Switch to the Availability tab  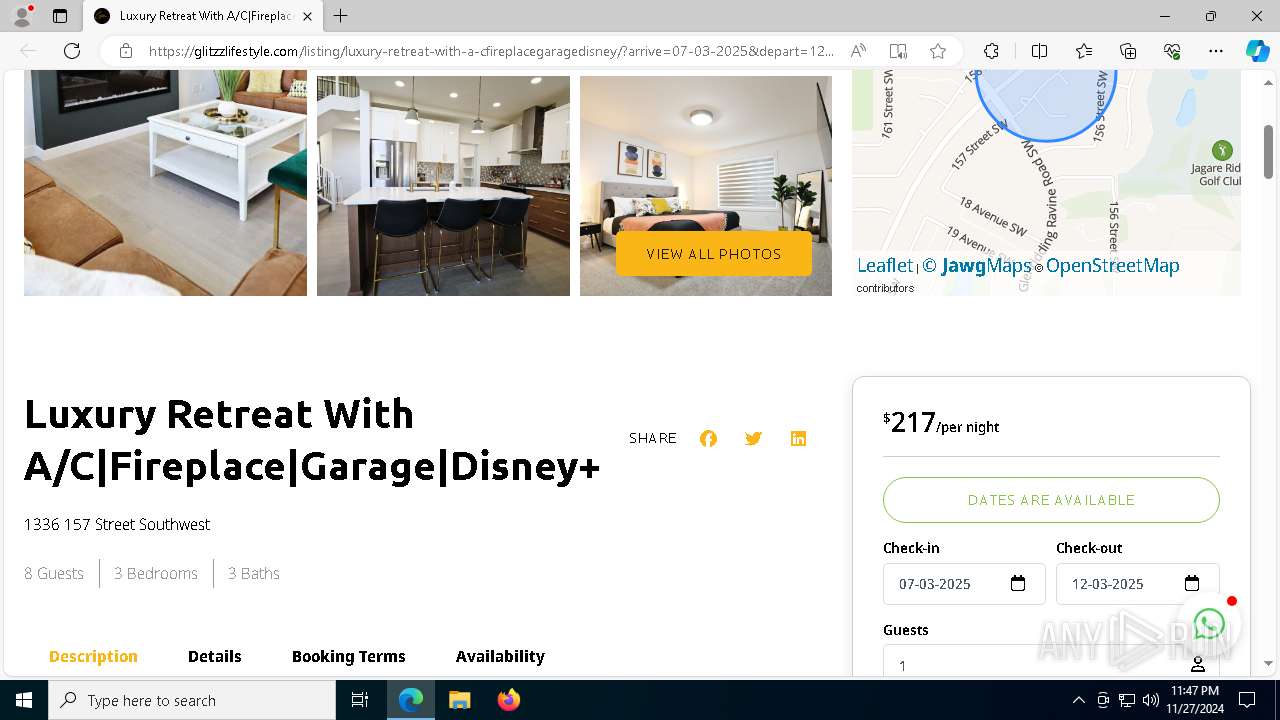tap(500, 656)
